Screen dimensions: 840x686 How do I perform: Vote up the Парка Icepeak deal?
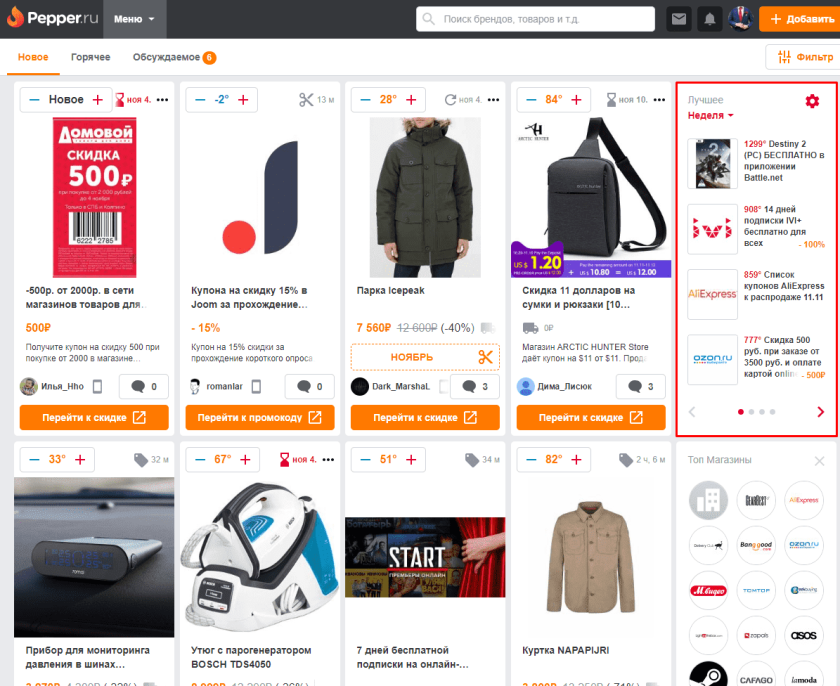pos(411,100)
